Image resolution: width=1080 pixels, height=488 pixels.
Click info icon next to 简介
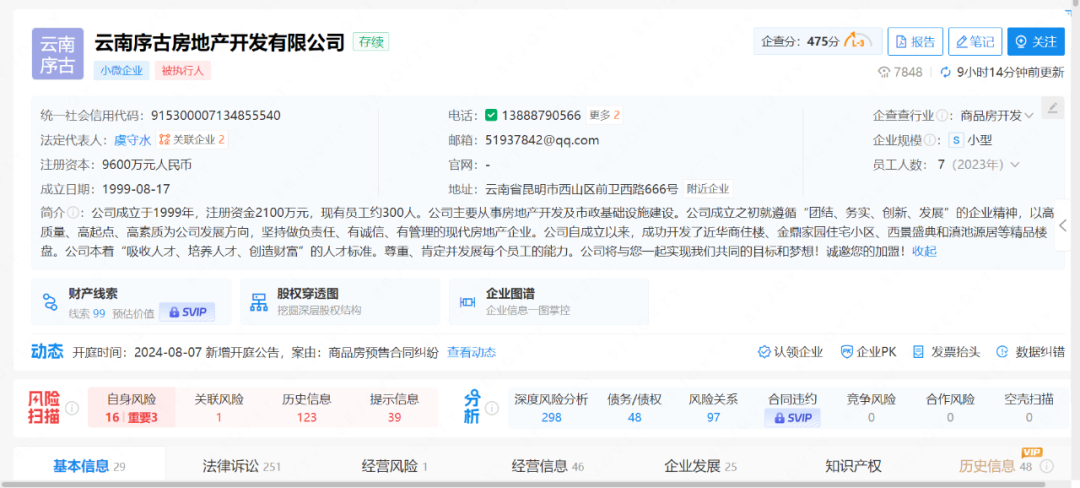point(72,211)
